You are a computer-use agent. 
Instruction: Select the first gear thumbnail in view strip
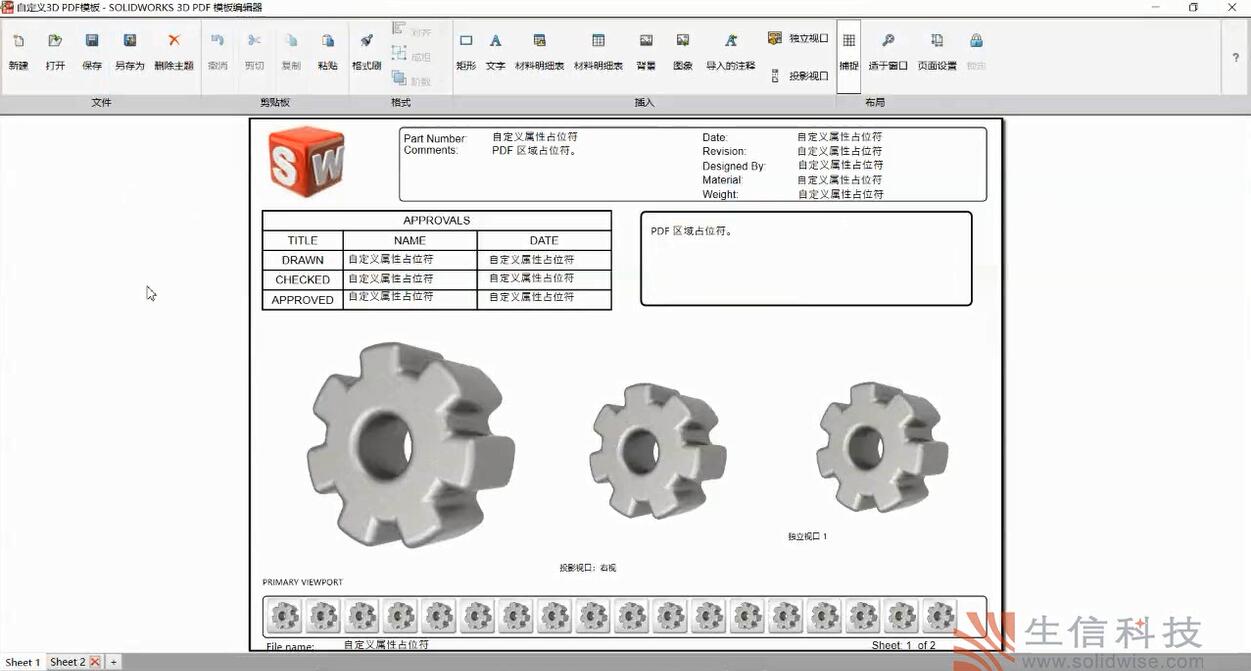click(x=285, y=616)
